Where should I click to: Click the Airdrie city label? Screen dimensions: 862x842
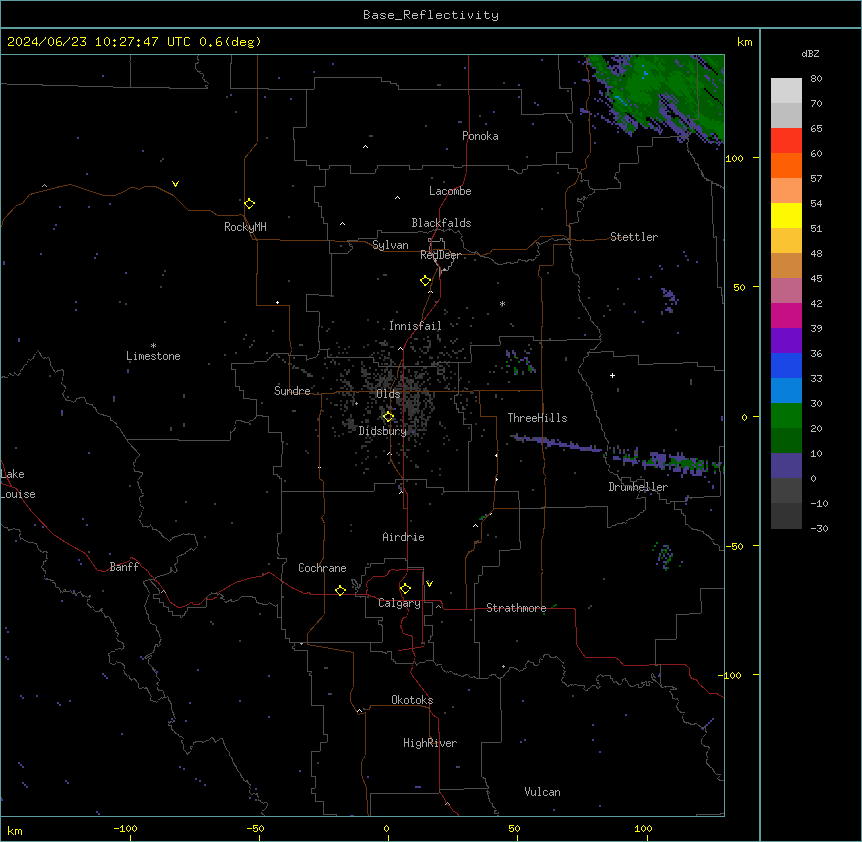(403, 537)
